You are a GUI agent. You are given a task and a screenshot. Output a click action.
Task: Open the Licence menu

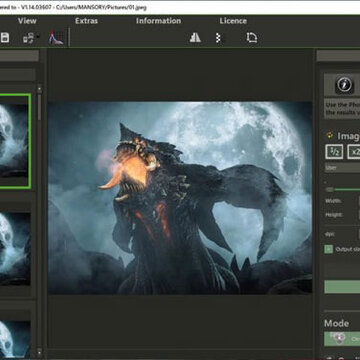(233, 21)
